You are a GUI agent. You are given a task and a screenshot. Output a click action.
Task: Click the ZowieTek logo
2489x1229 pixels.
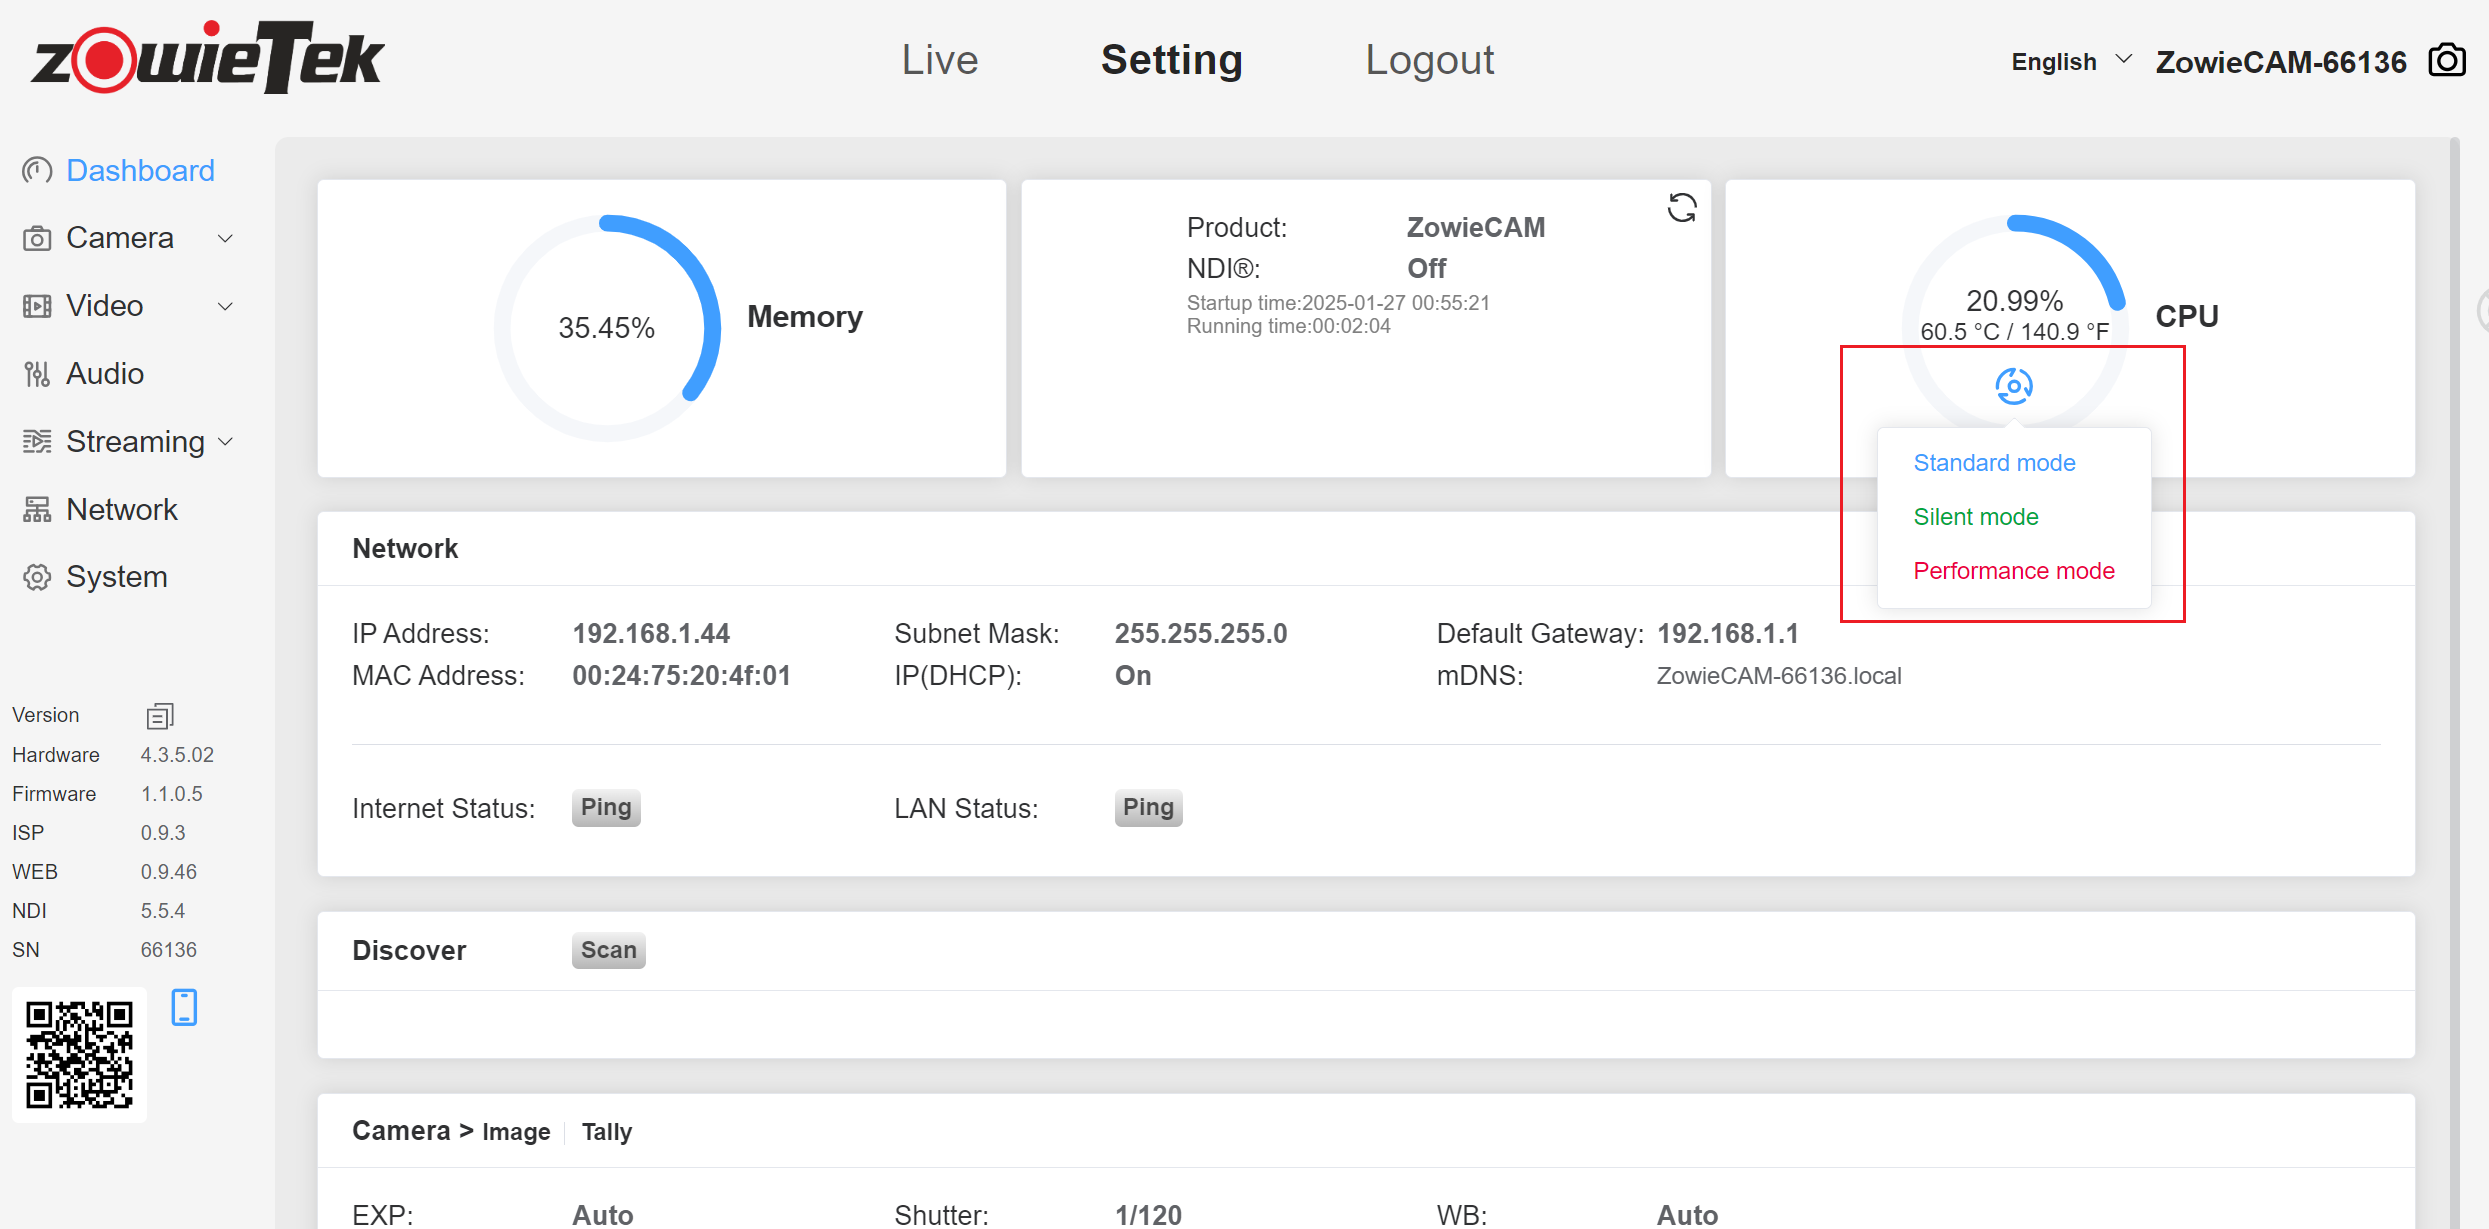[207, 58]
